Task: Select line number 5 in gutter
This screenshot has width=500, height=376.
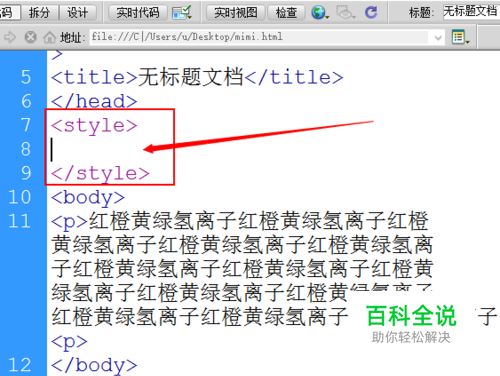Action: (26, 77)
